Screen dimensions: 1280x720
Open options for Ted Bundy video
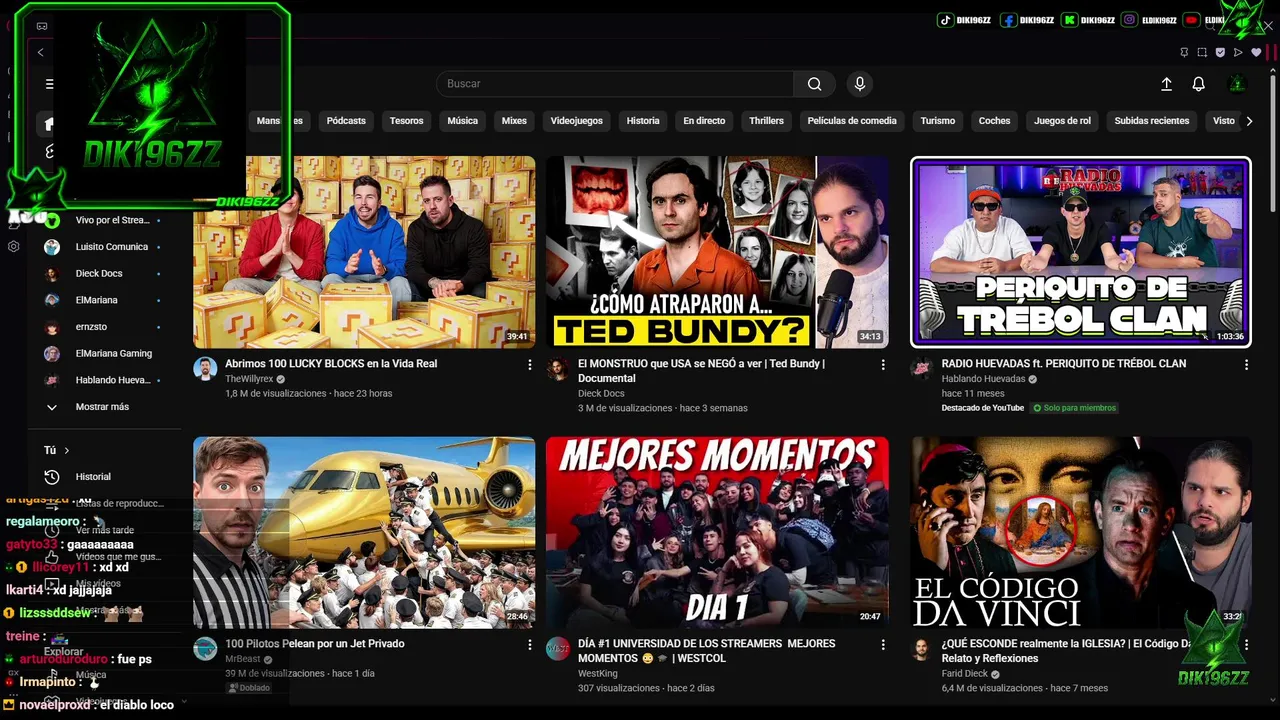pos(882,365)
